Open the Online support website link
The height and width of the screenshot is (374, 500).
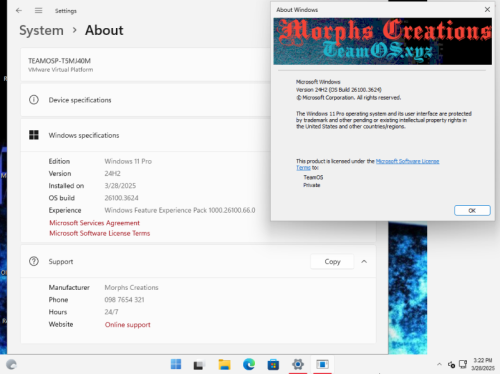tap(128, 325)
